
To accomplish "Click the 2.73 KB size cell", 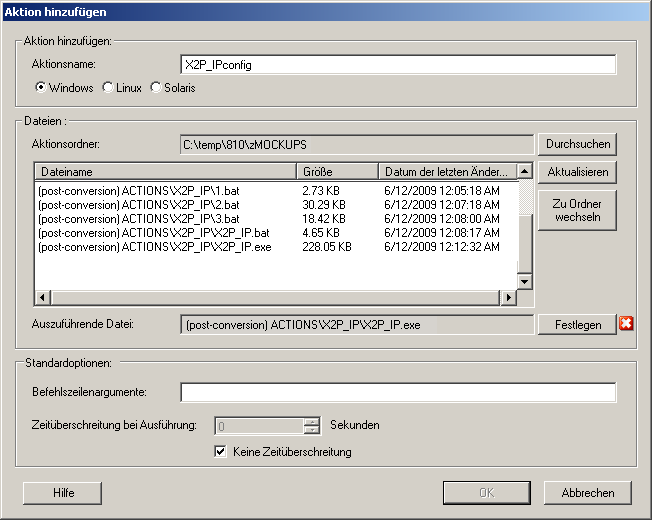I will click(x=321, y=191).
